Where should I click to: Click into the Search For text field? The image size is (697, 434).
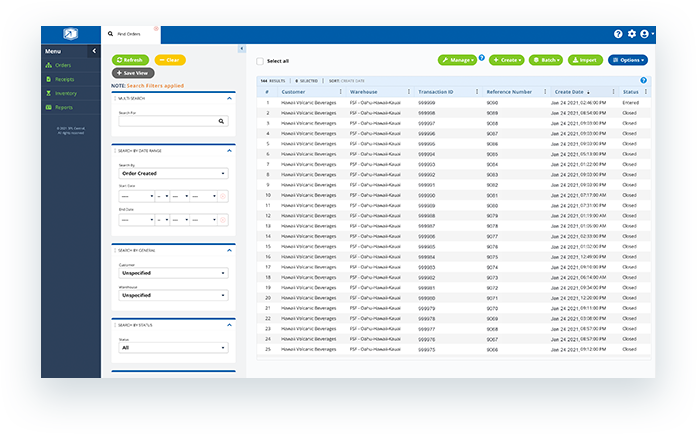tap(165, 121)
